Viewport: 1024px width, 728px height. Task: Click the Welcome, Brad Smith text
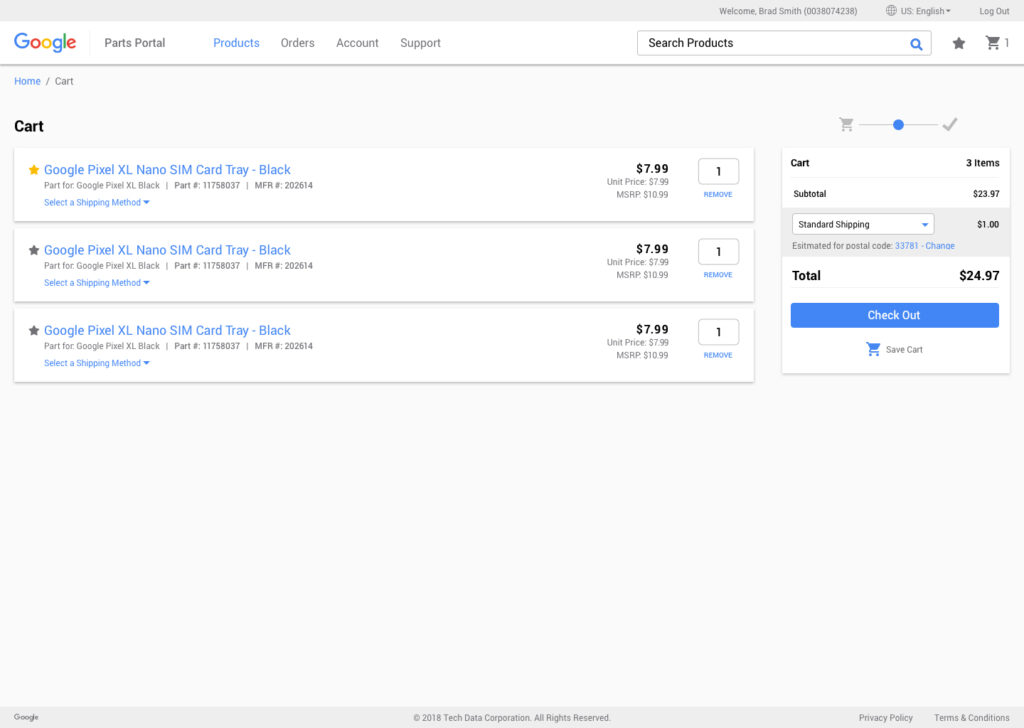(788, 11)
